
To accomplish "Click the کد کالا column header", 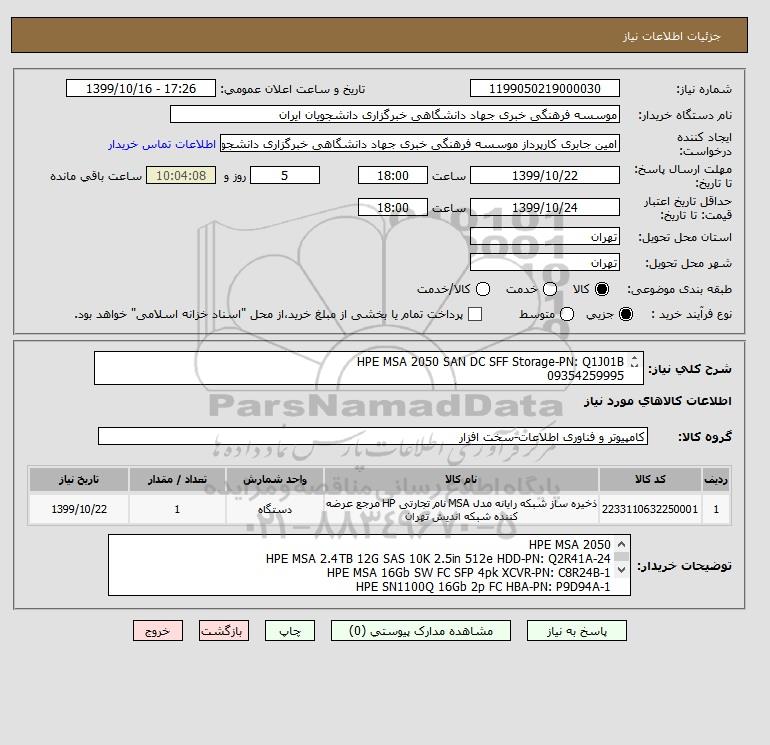I will pyautogui.click(x=650, y=479).
